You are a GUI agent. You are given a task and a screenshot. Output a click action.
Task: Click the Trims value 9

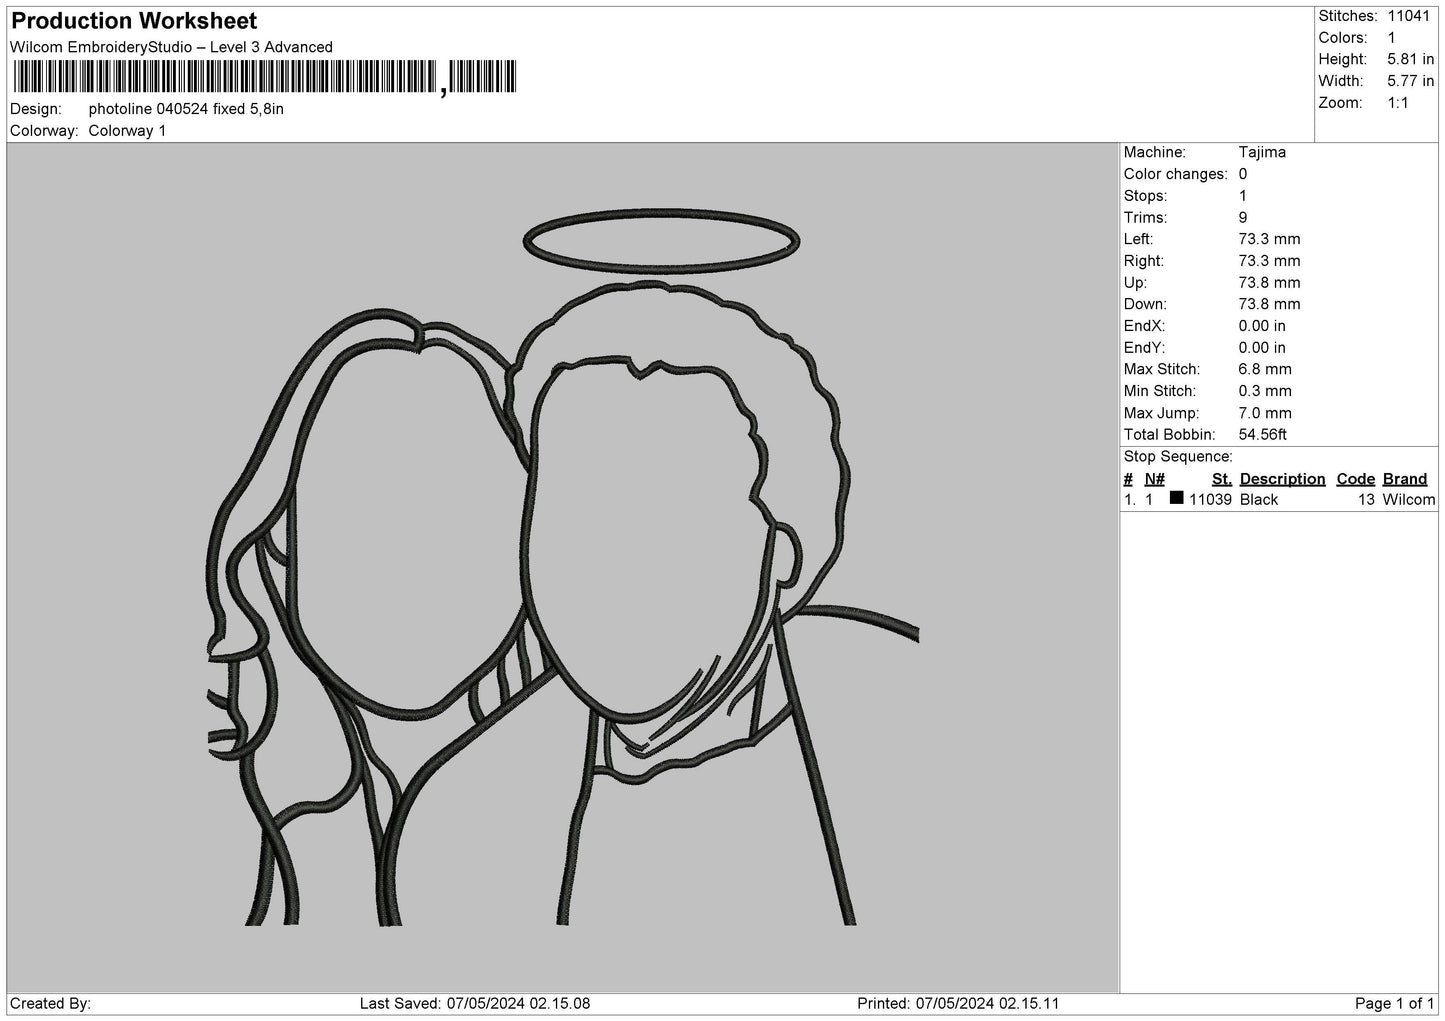(1243, 217)
